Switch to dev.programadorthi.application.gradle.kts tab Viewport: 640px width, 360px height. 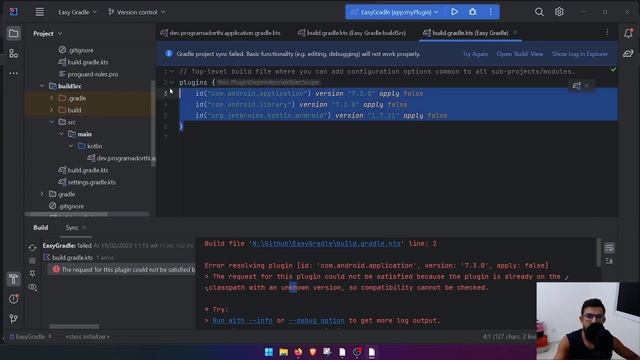(220, 33)
